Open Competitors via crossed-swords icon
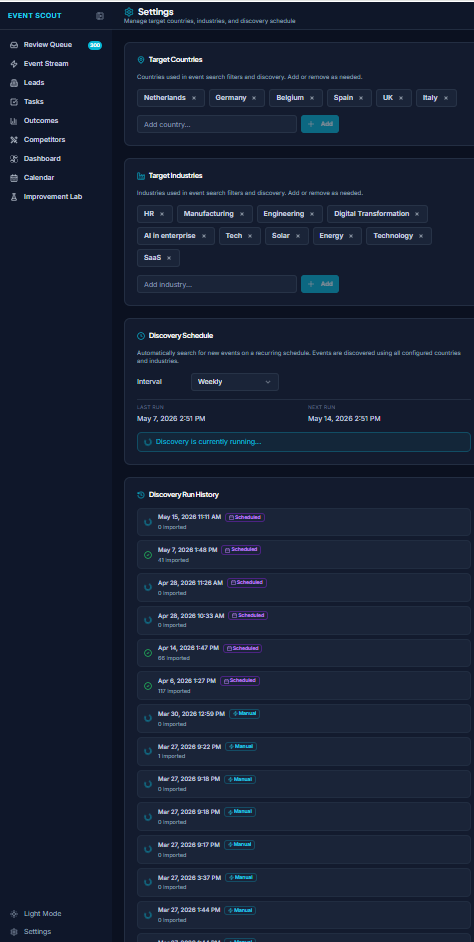This screenshot has width=474, height=942. click(14, 140)
